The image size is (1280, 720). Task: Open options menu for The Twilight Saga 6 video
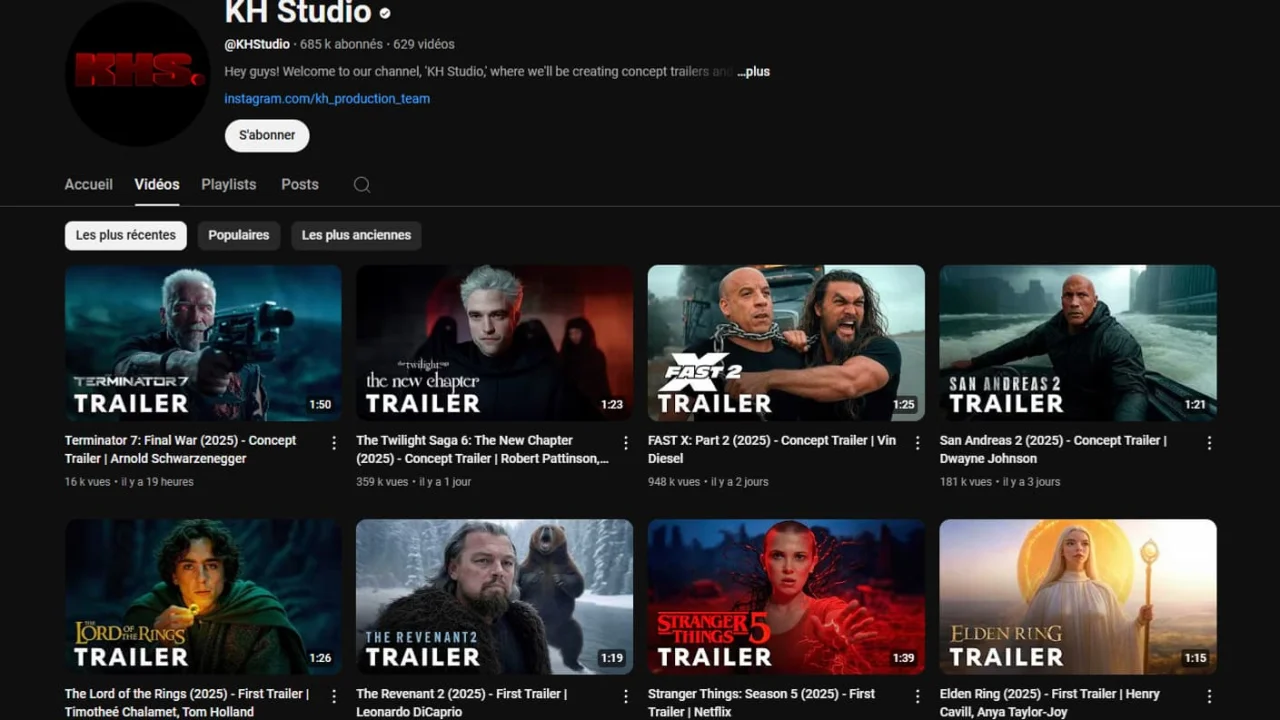[x=626, y=441]
